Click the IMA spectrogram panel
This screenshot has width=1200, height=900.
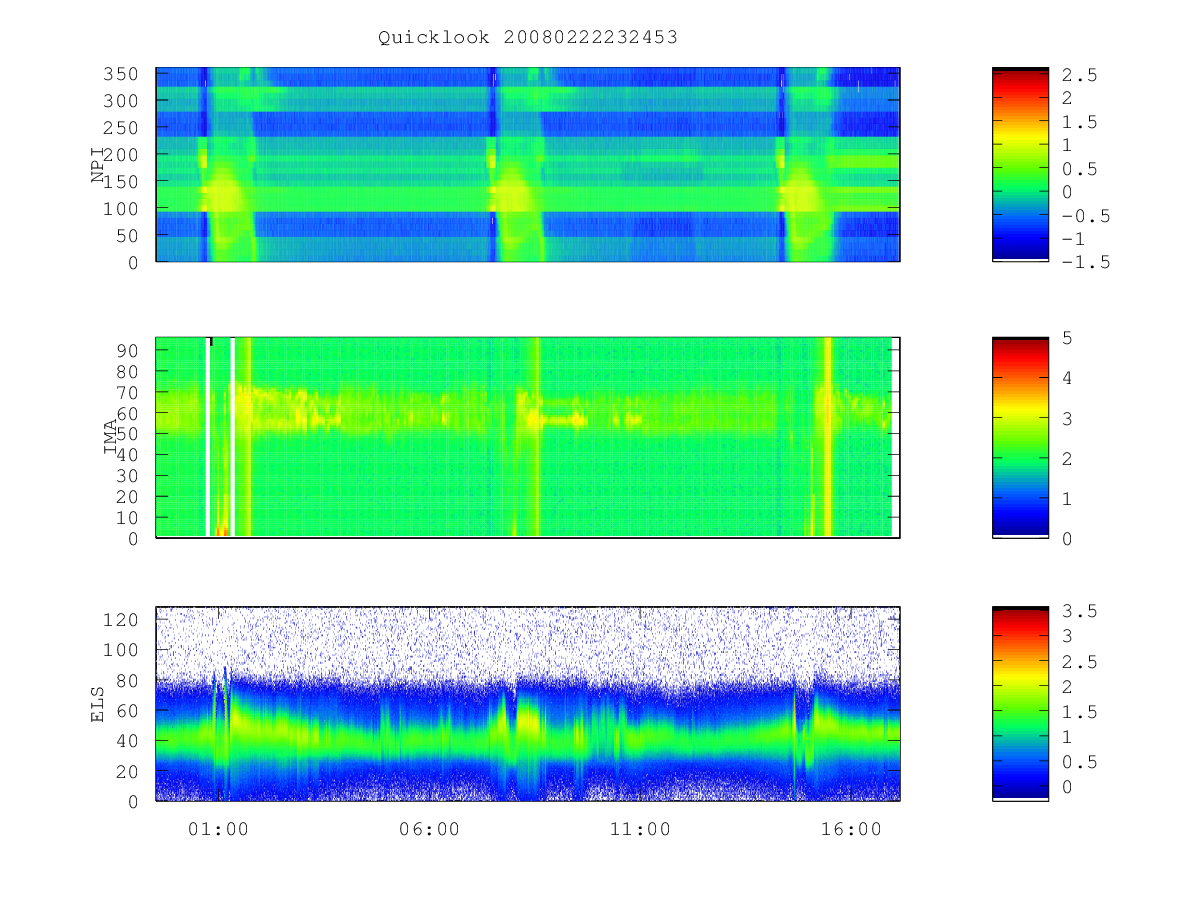[x=528, y=438]
